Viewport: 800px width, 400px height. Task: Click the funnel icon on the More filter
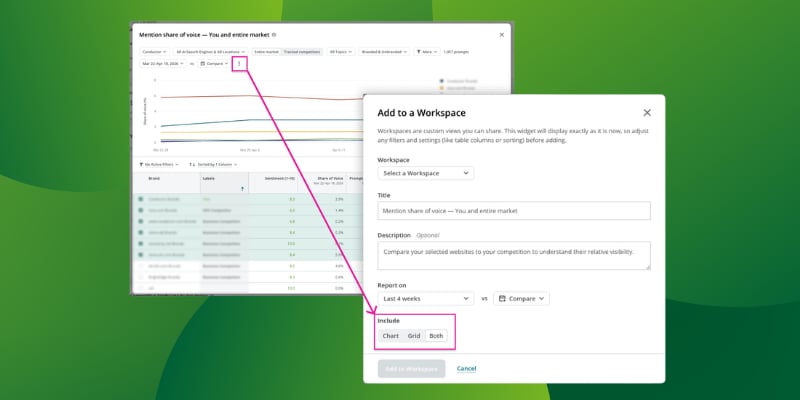point(418,52)
